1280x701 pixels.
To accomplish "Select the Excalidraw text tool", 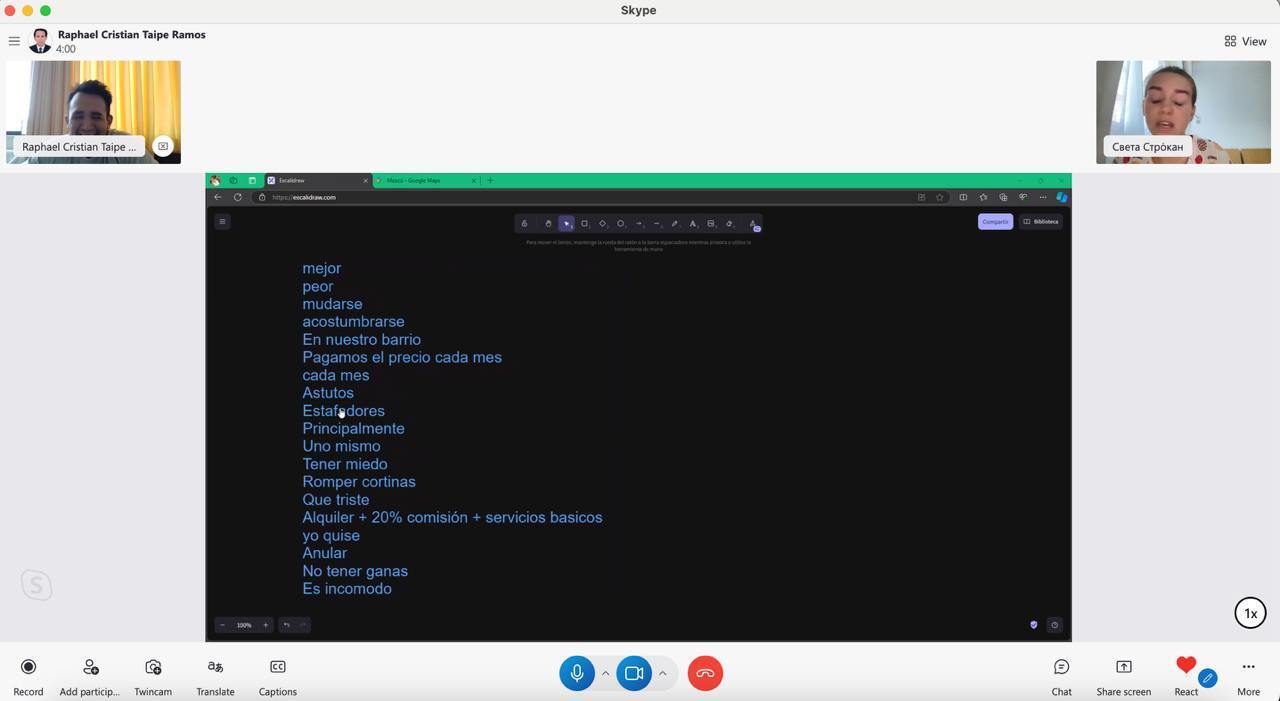I will 693,223.
